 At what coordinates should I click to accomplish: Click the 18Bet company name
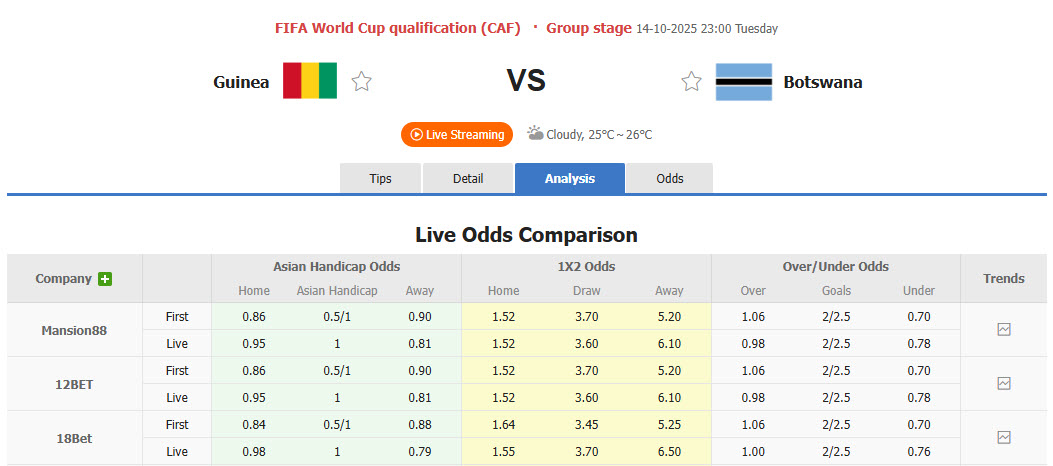point(74,438)
